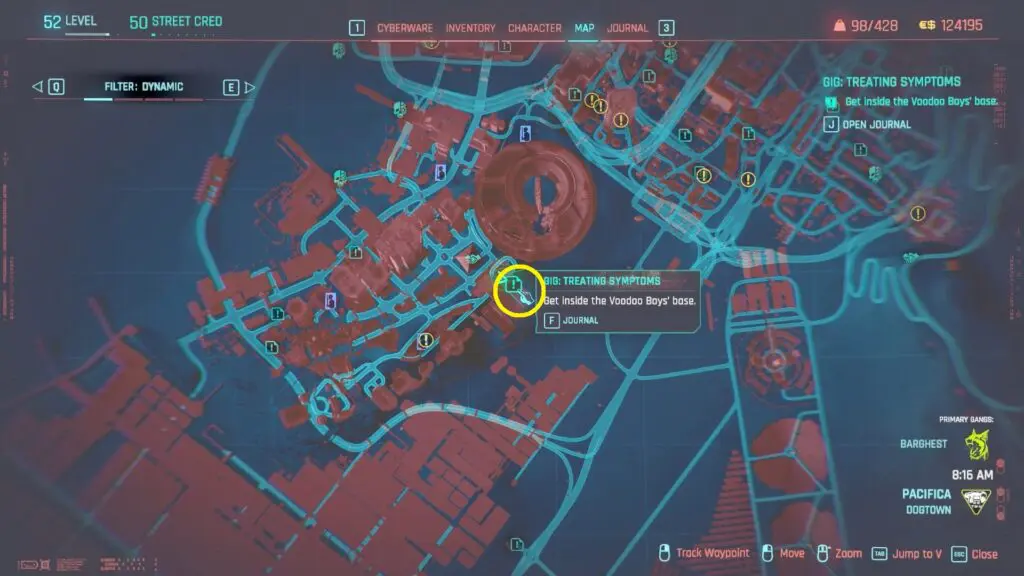The image size is (1024, 576).
Task: Select the quest marker below the gig tooltip street
Action: [x=426, y=341]
